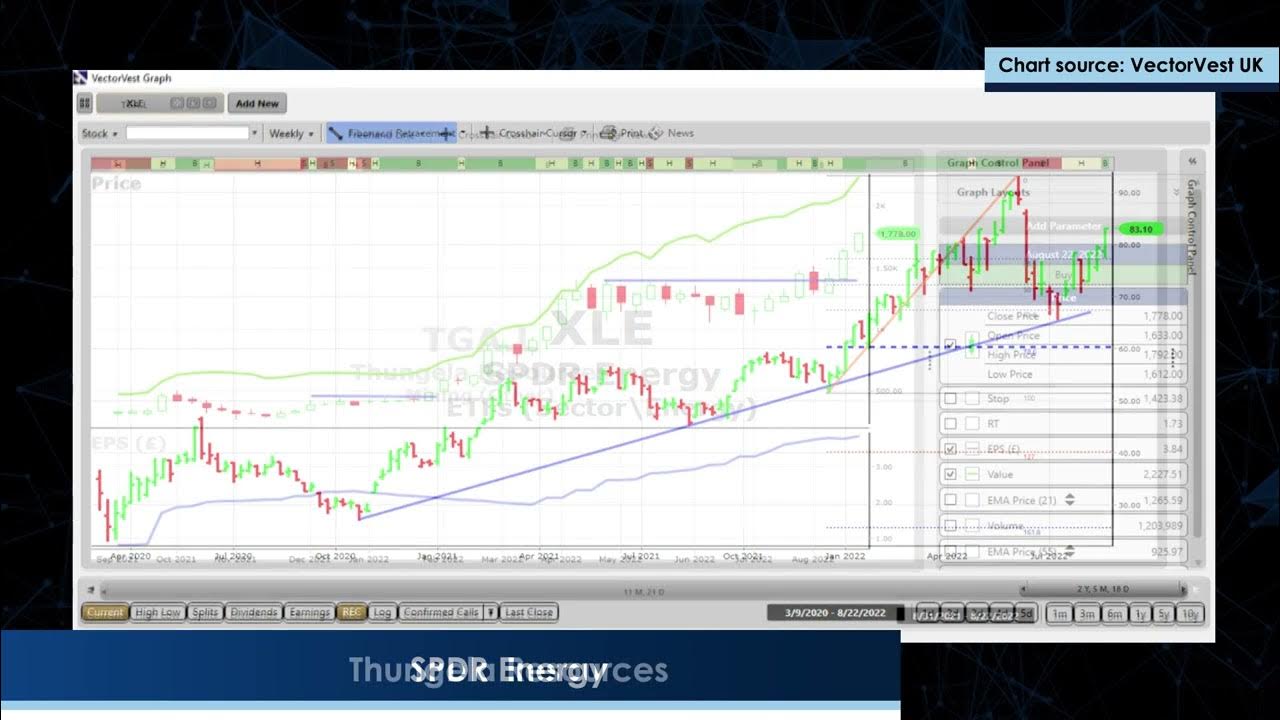Toggle the EPS (£) checkbox
The height and width of the screenshot is (720, 1280).
pyautogui.click(x=950, y=449)
